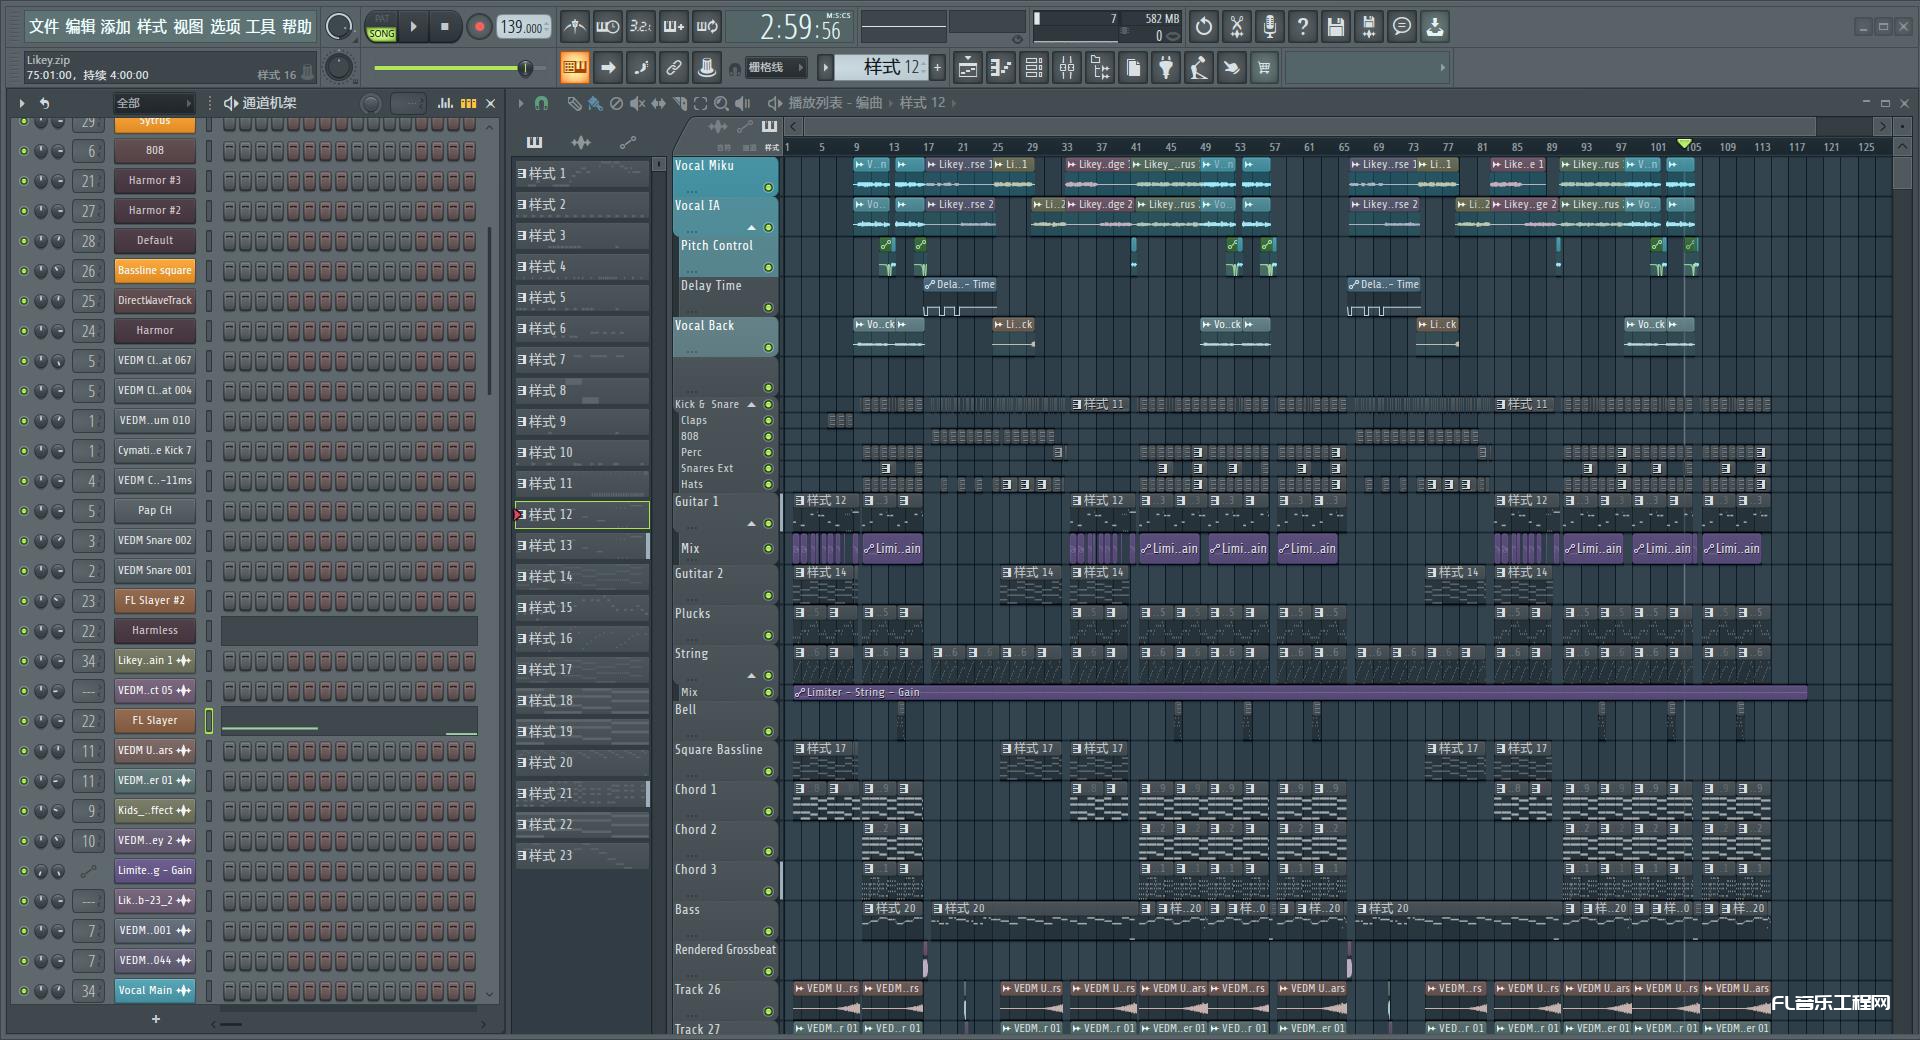This screenshot has width=1920, height=1040.
Task: Toggle the auto-scroll arrow icon
Action: [607, 68]
